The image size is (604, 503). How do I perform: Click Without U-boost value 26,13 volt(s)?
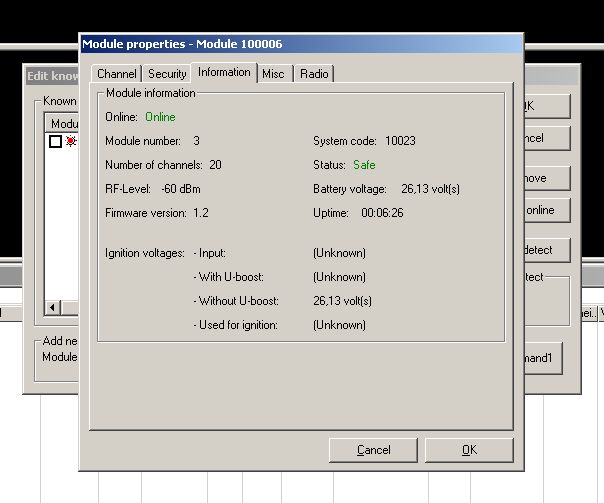(x=342, y=301)
